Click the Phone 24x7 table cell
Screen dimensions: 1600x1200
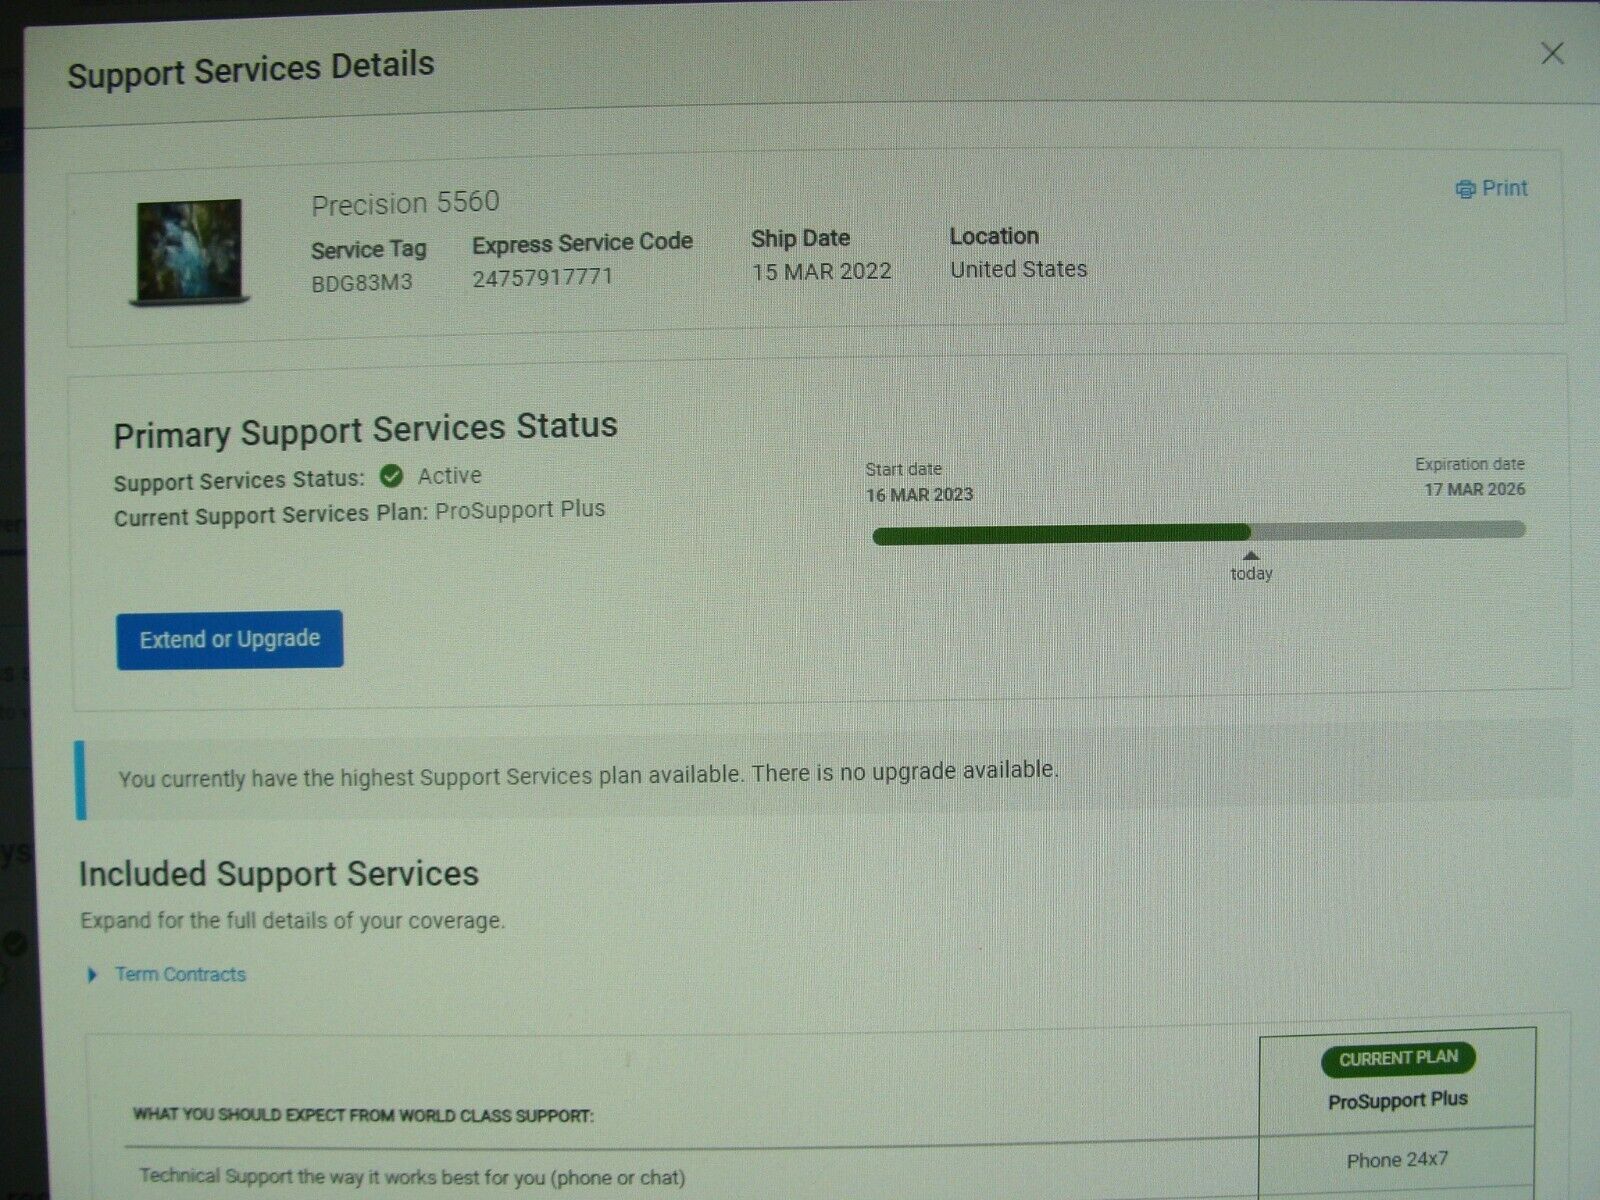(x=1397, y=1160)
